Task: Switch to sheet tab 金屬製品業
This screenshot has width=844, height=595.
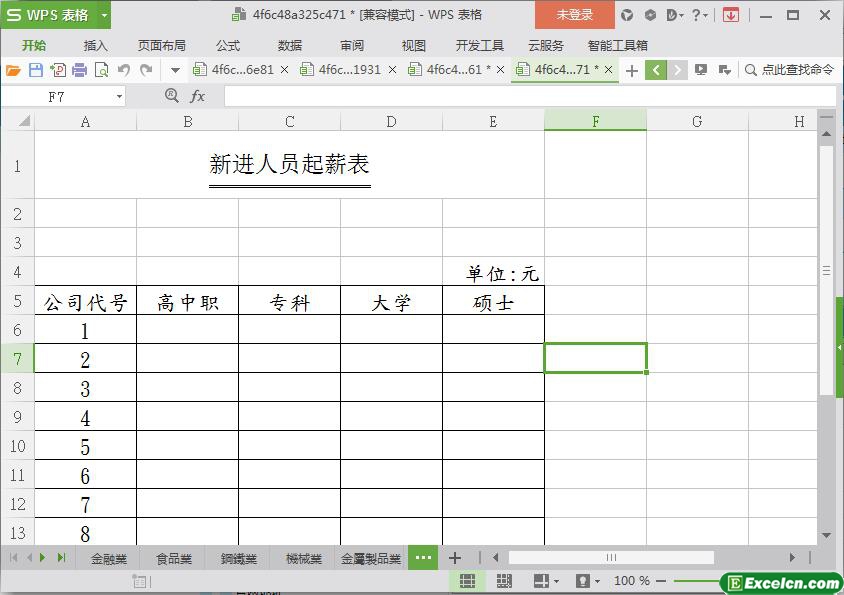Action: 371,559
